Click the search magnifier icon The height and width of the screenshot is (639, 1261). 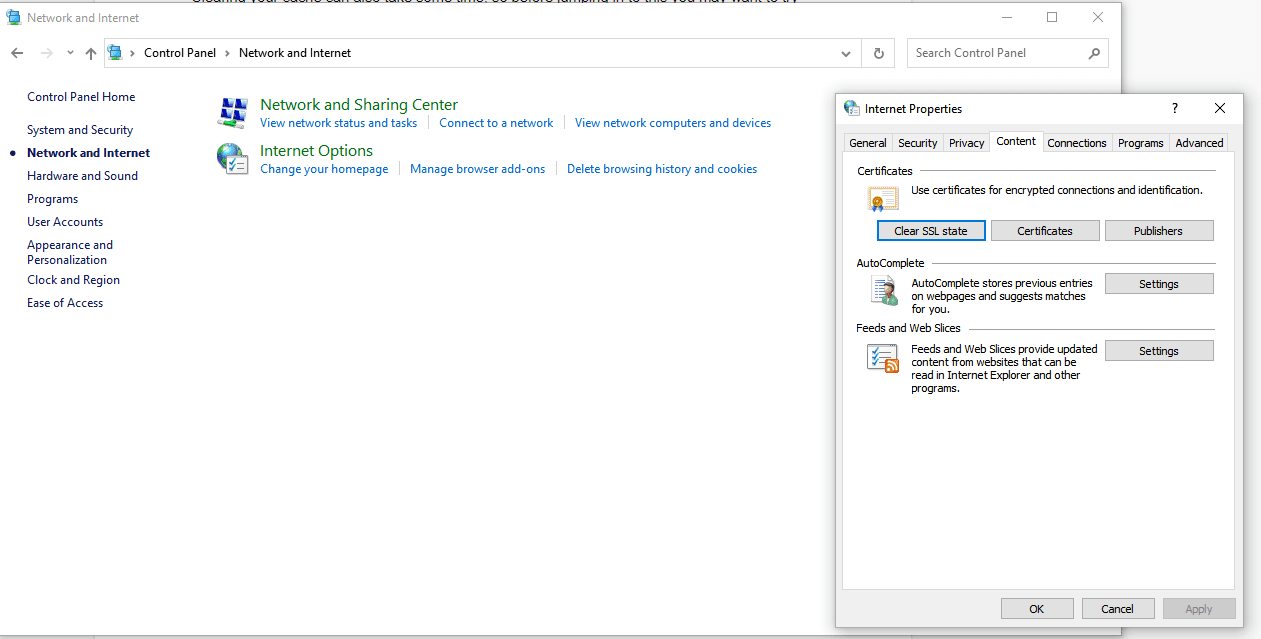pos(1094,52)
